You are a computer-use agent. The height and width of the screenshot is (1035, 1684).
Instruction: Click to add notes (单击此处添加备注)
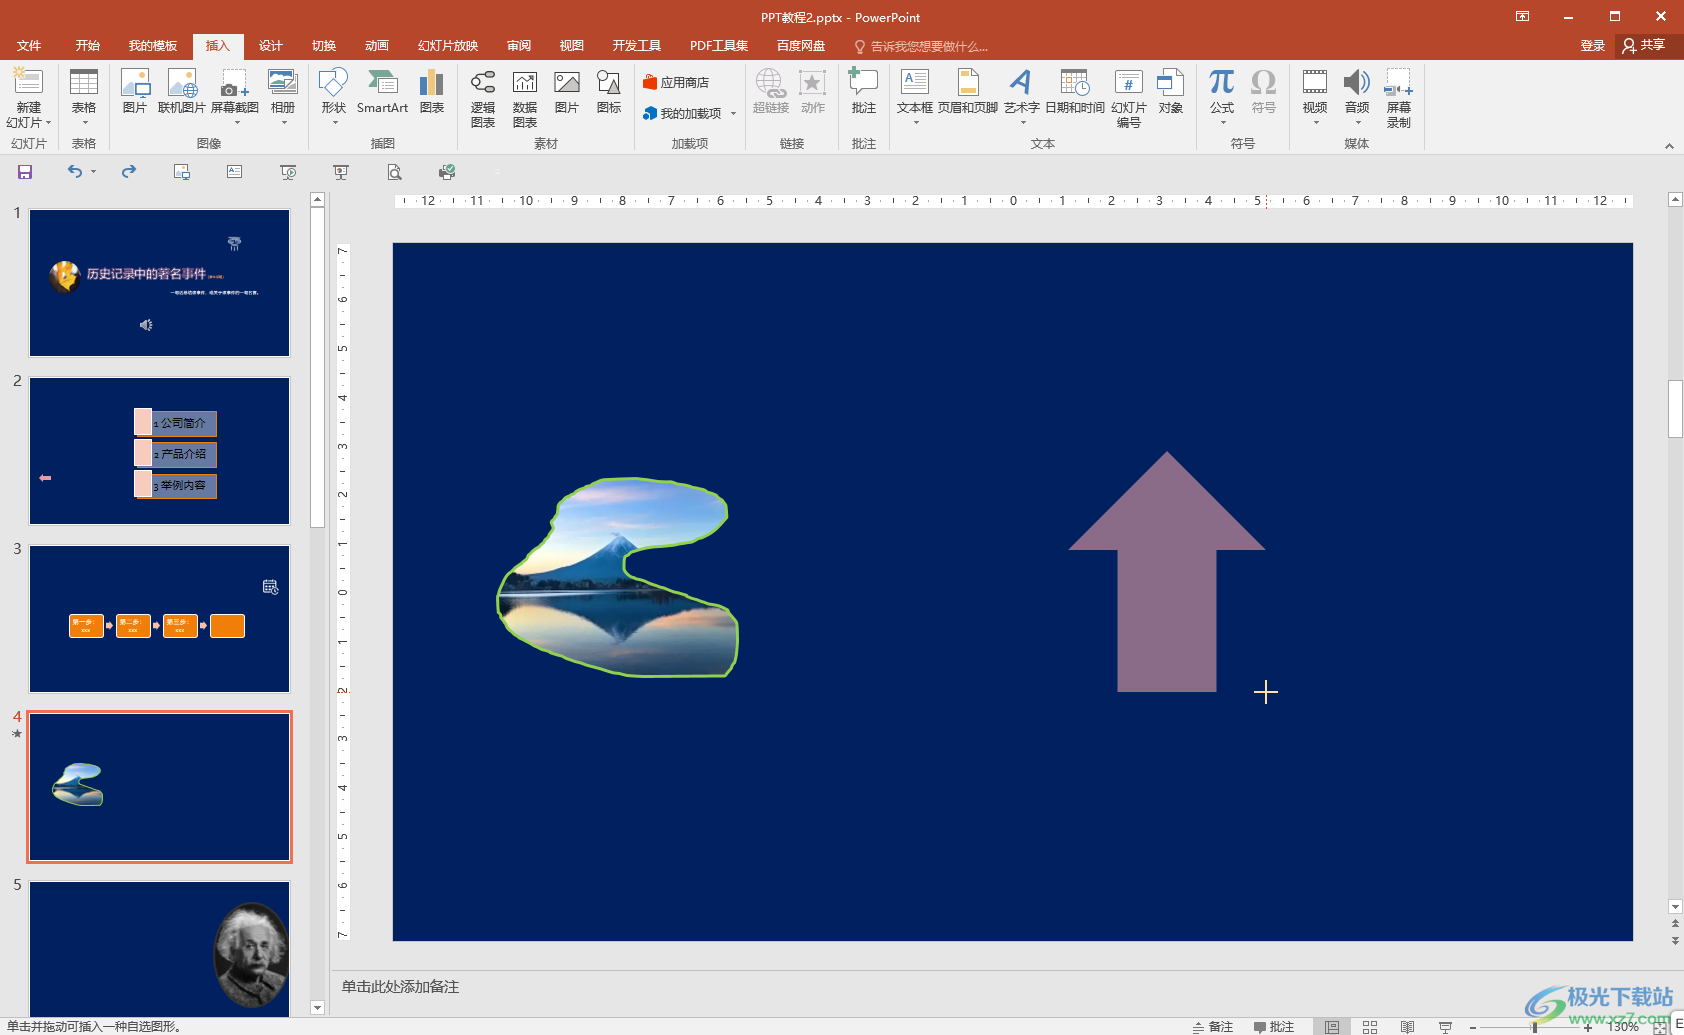400,987
